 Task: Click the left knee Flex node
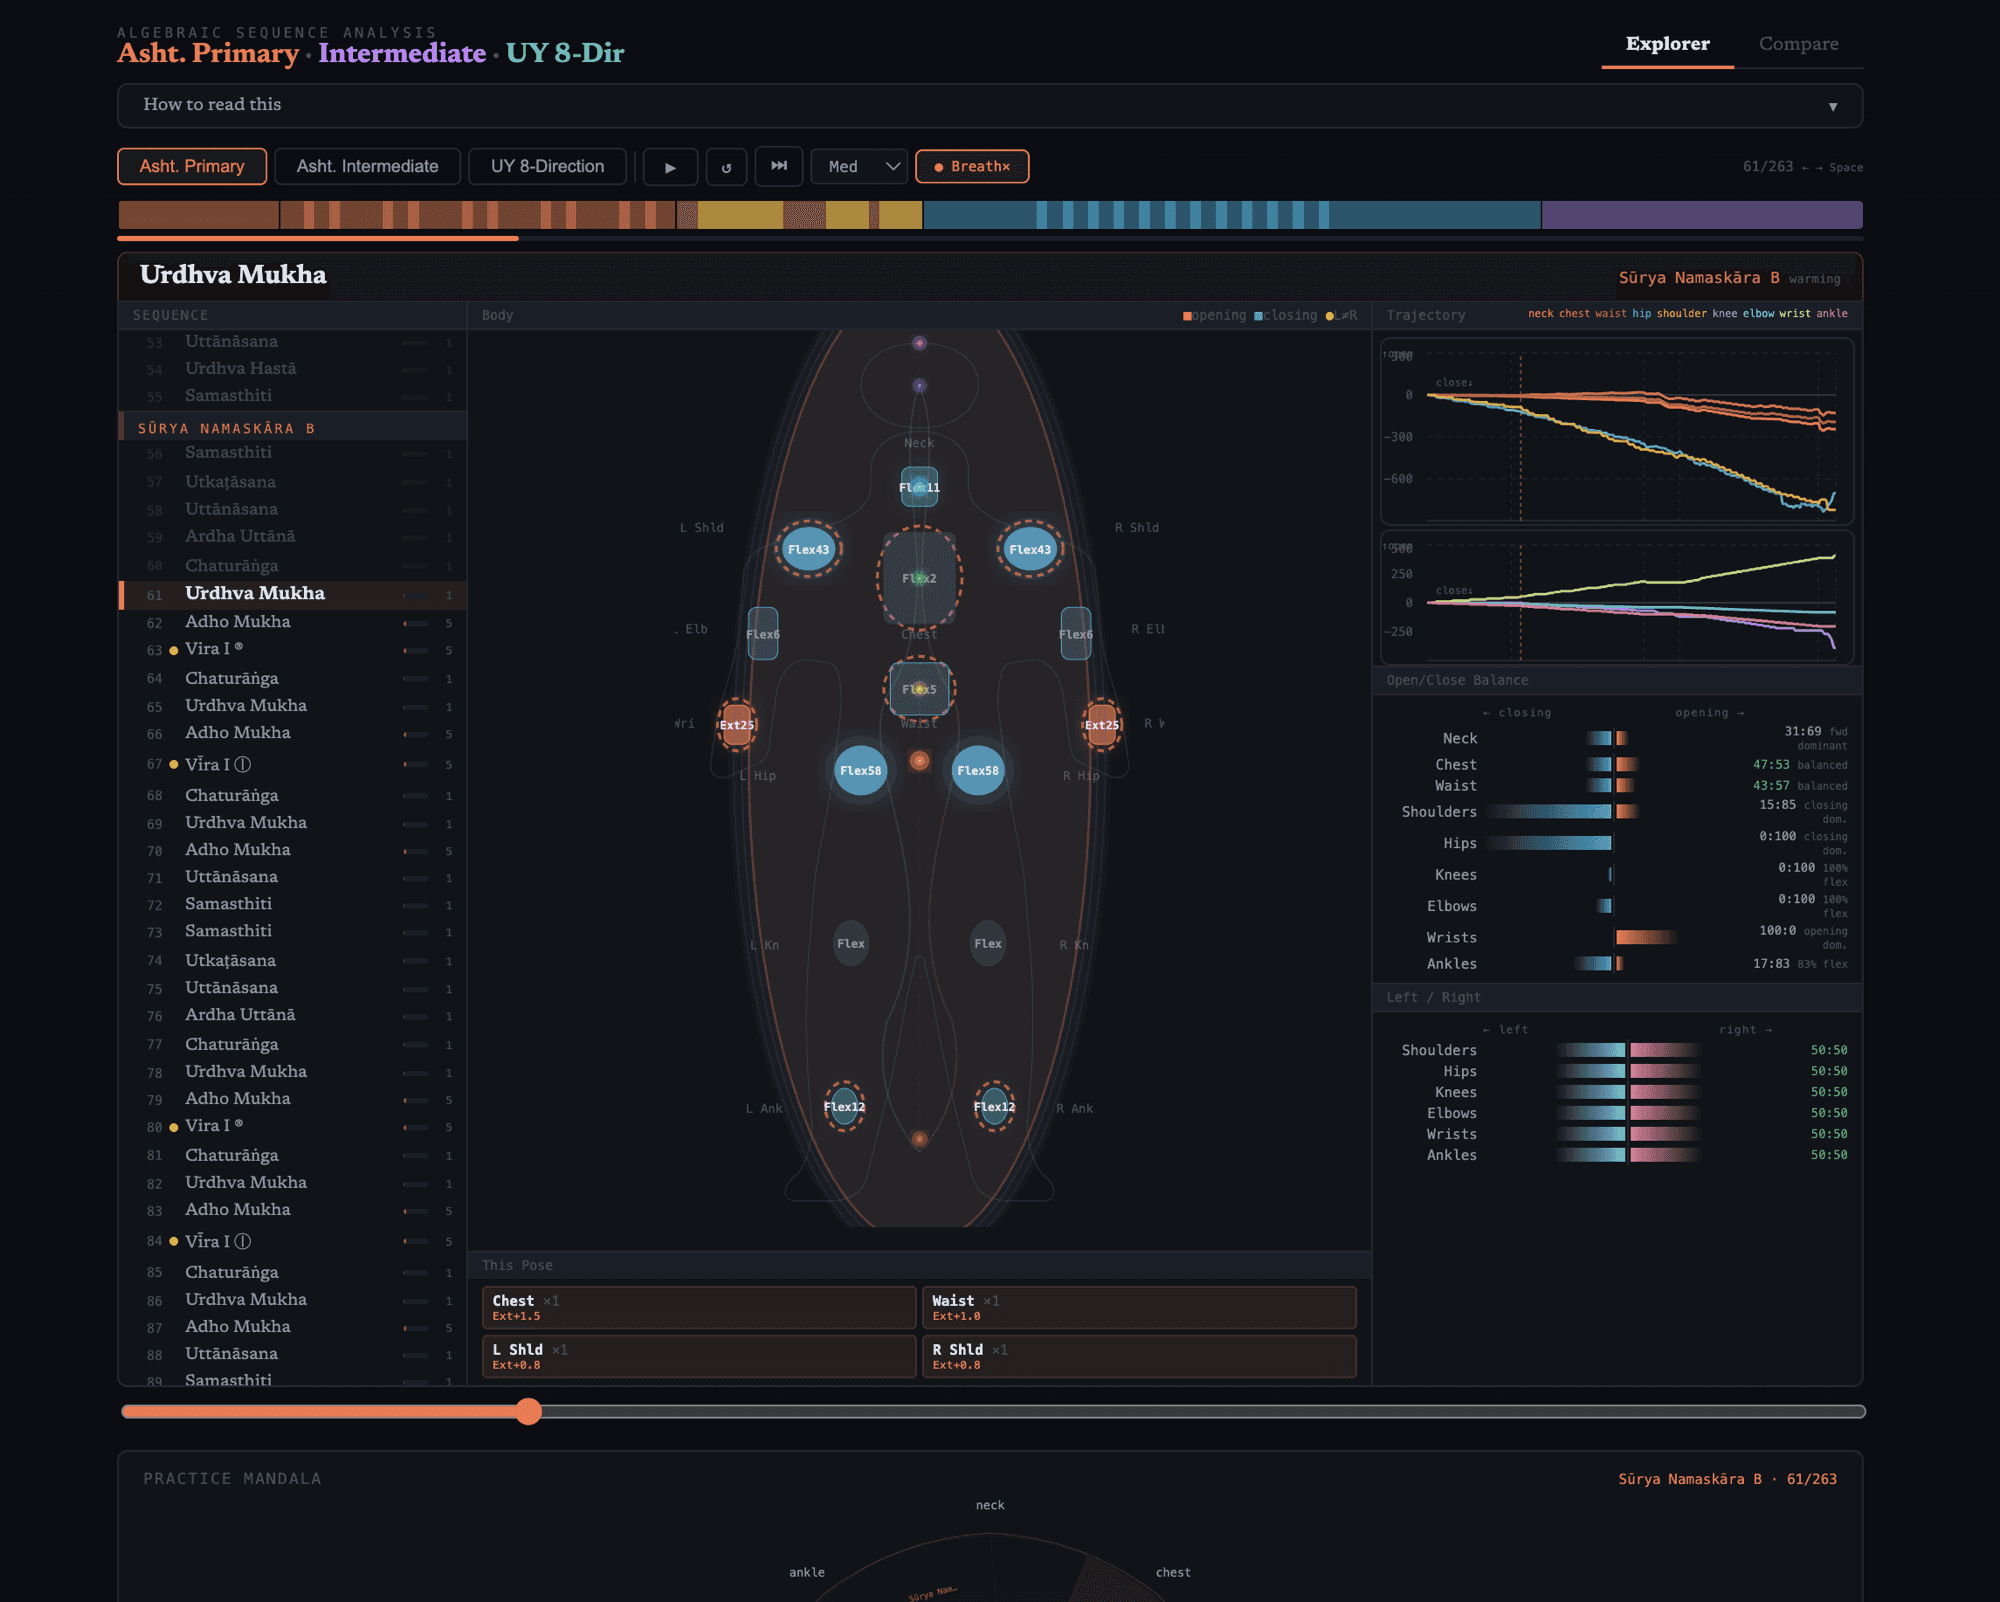(x=851, y=943)
